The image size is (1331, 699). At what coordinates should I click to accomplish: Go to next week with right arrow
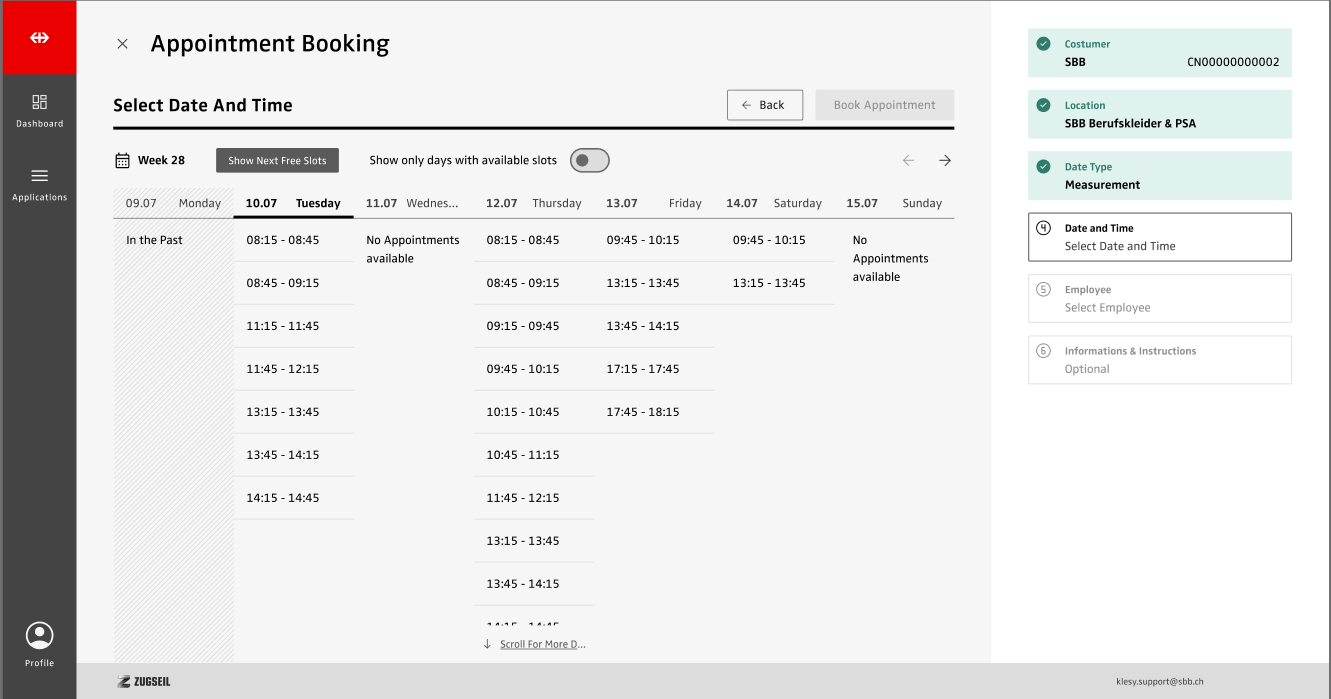tap(944, 160)
